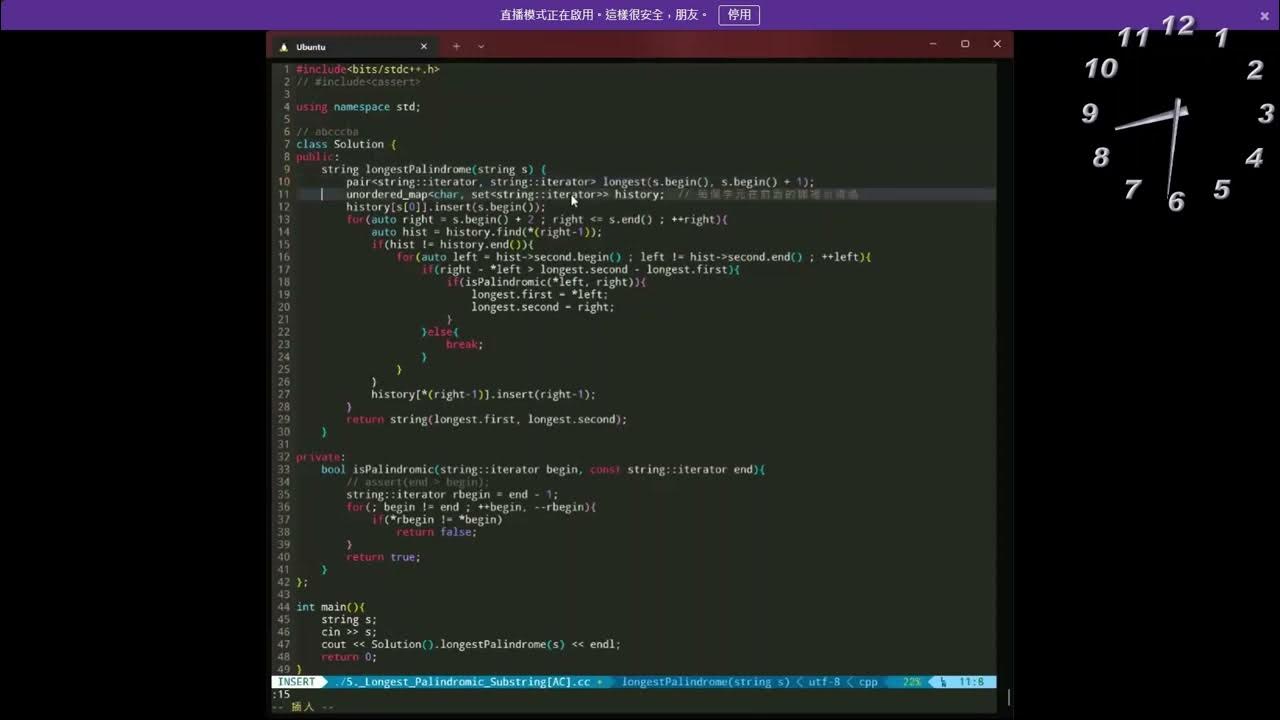Click the 'cin >> s;' line

coord(349,632)
